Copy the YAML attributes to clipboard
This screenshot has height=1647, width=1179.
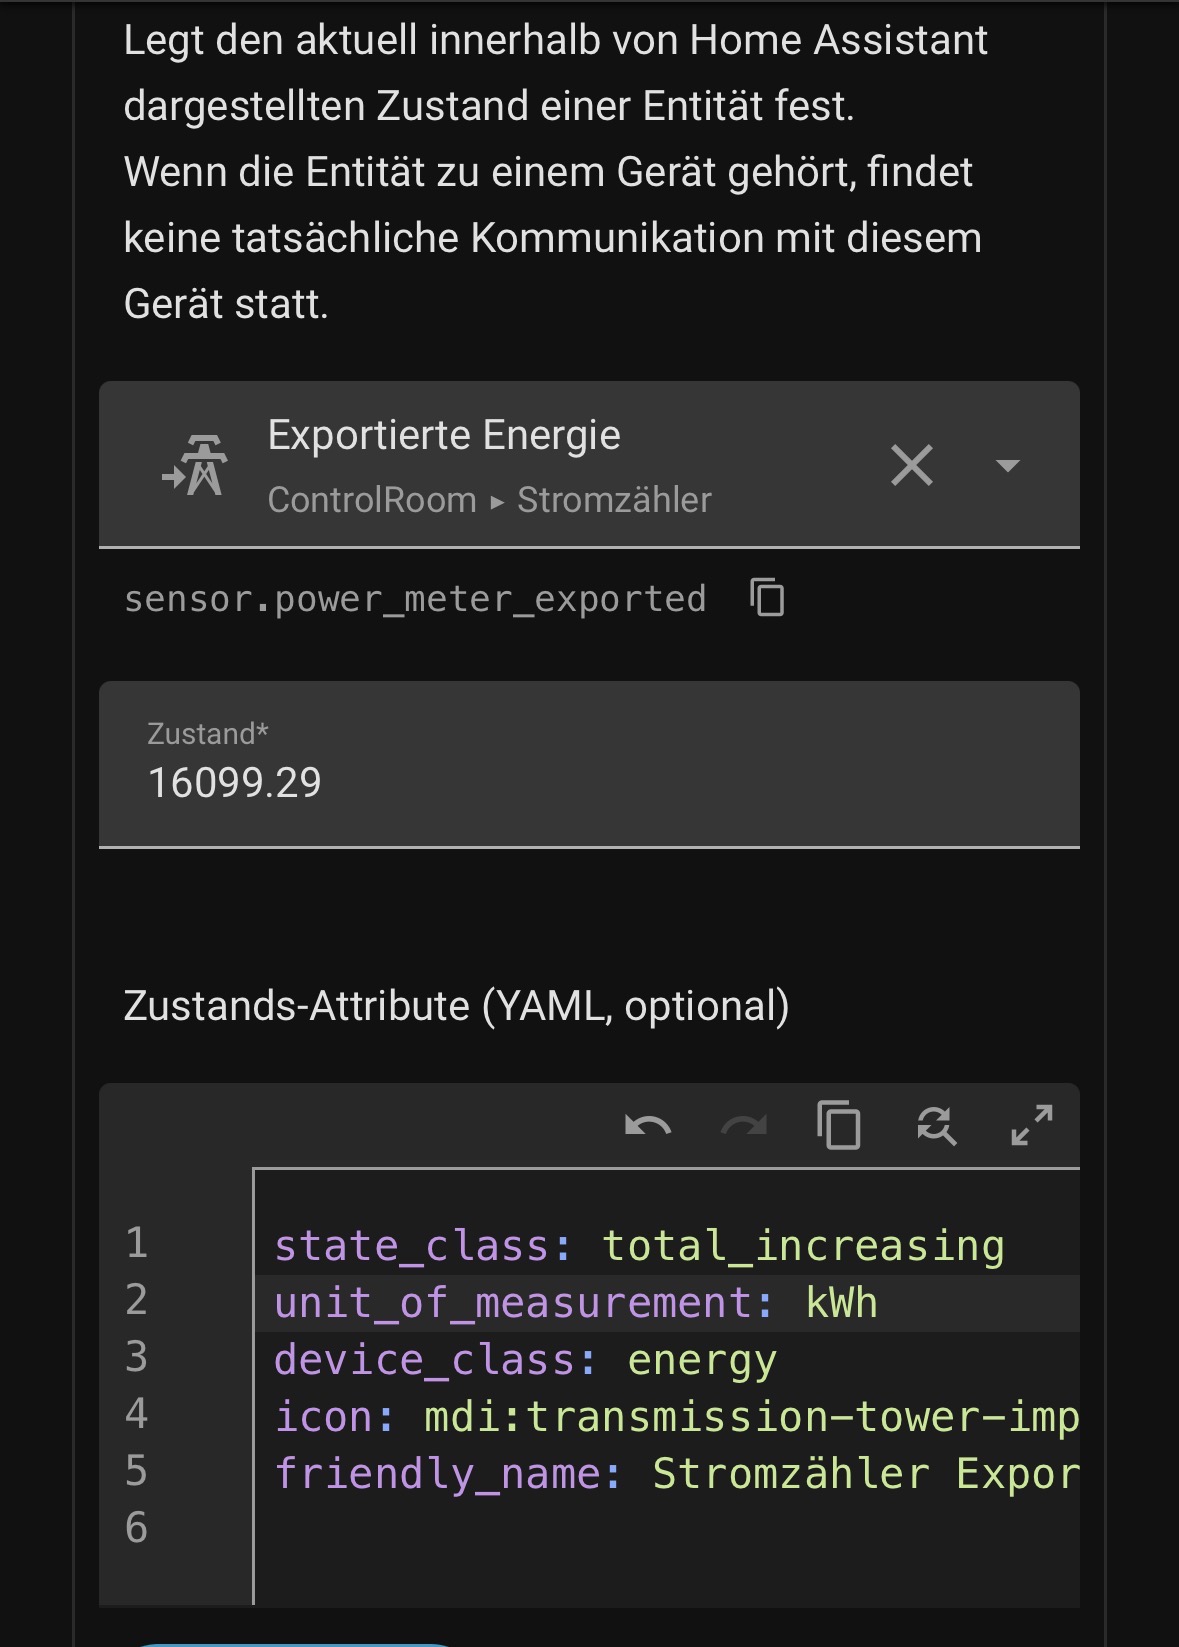coord(839,1126)
